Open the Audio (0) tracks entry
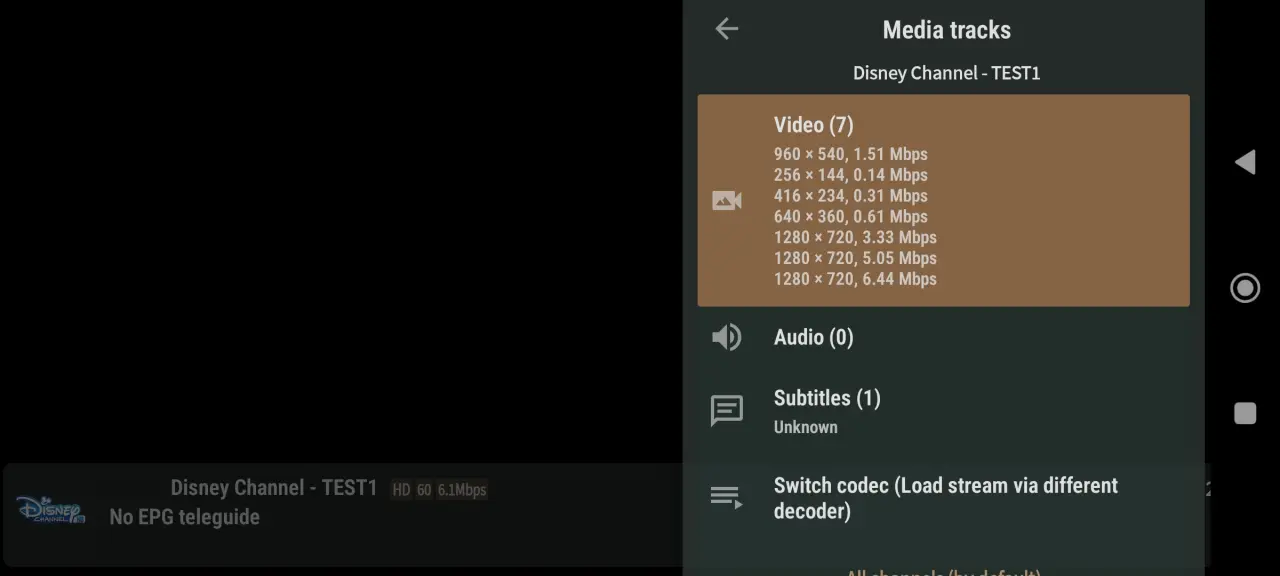 click(943, 337)
